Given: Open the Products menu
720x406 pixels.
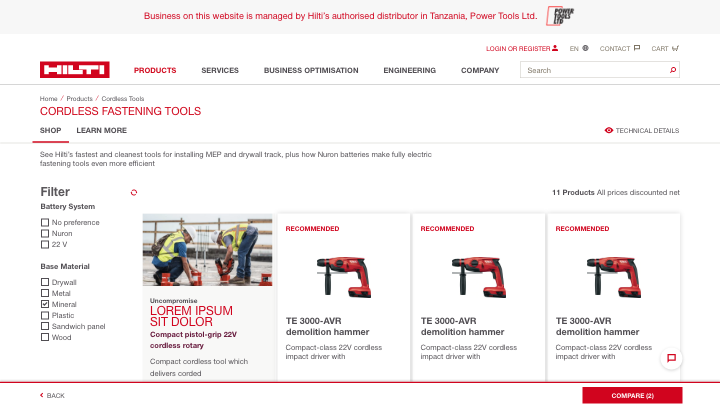Looking at the screenshot, I should 155,70.
